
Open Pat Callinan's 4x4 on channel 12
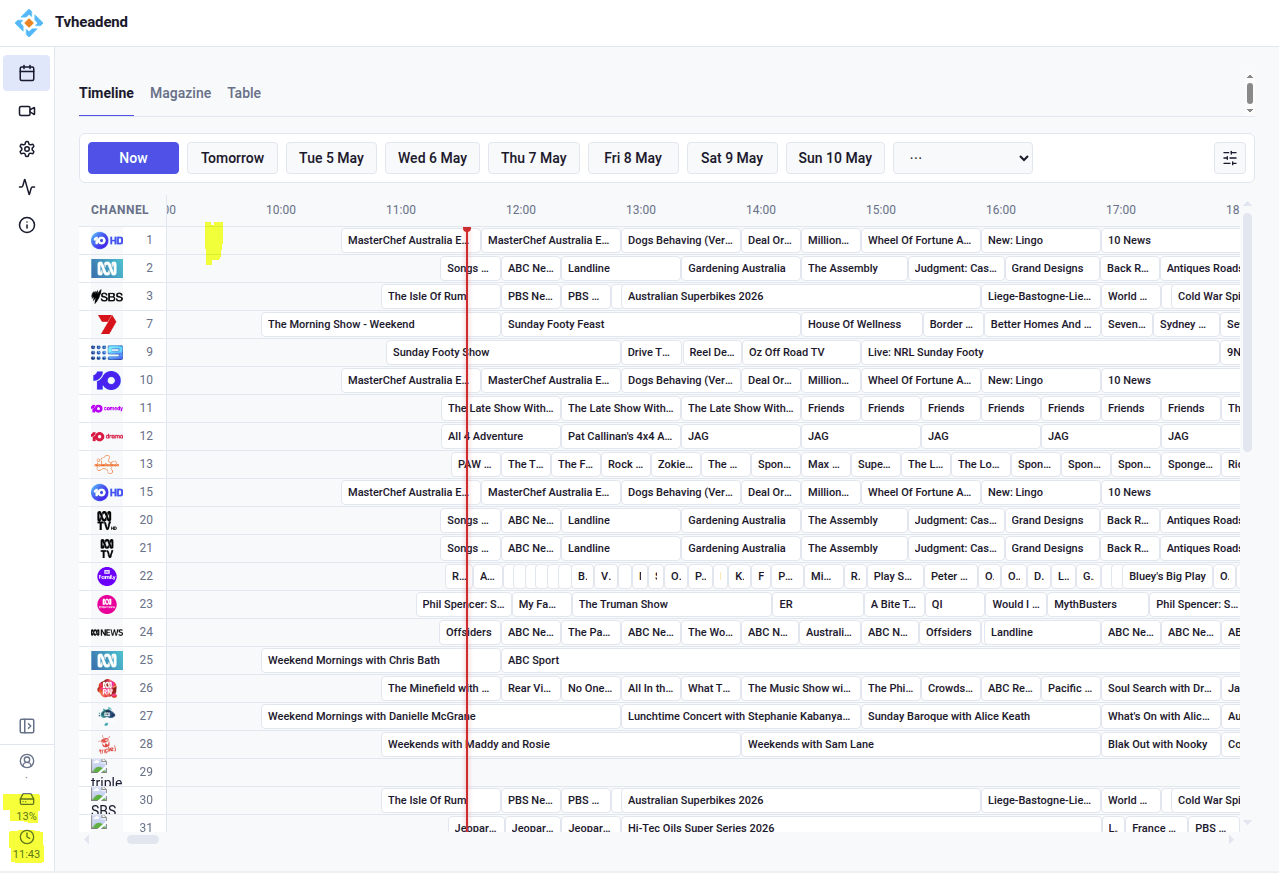621,436
